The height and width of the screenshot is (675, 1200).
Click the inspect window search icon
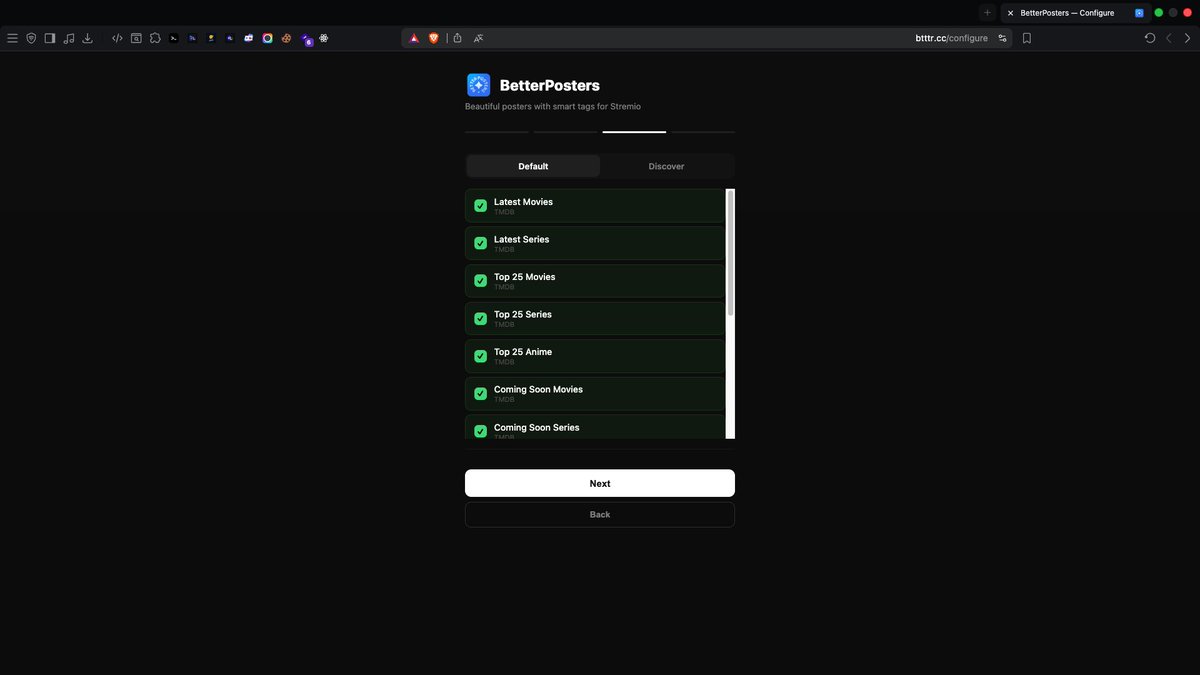pyautogui.click(x=136, y=38)
